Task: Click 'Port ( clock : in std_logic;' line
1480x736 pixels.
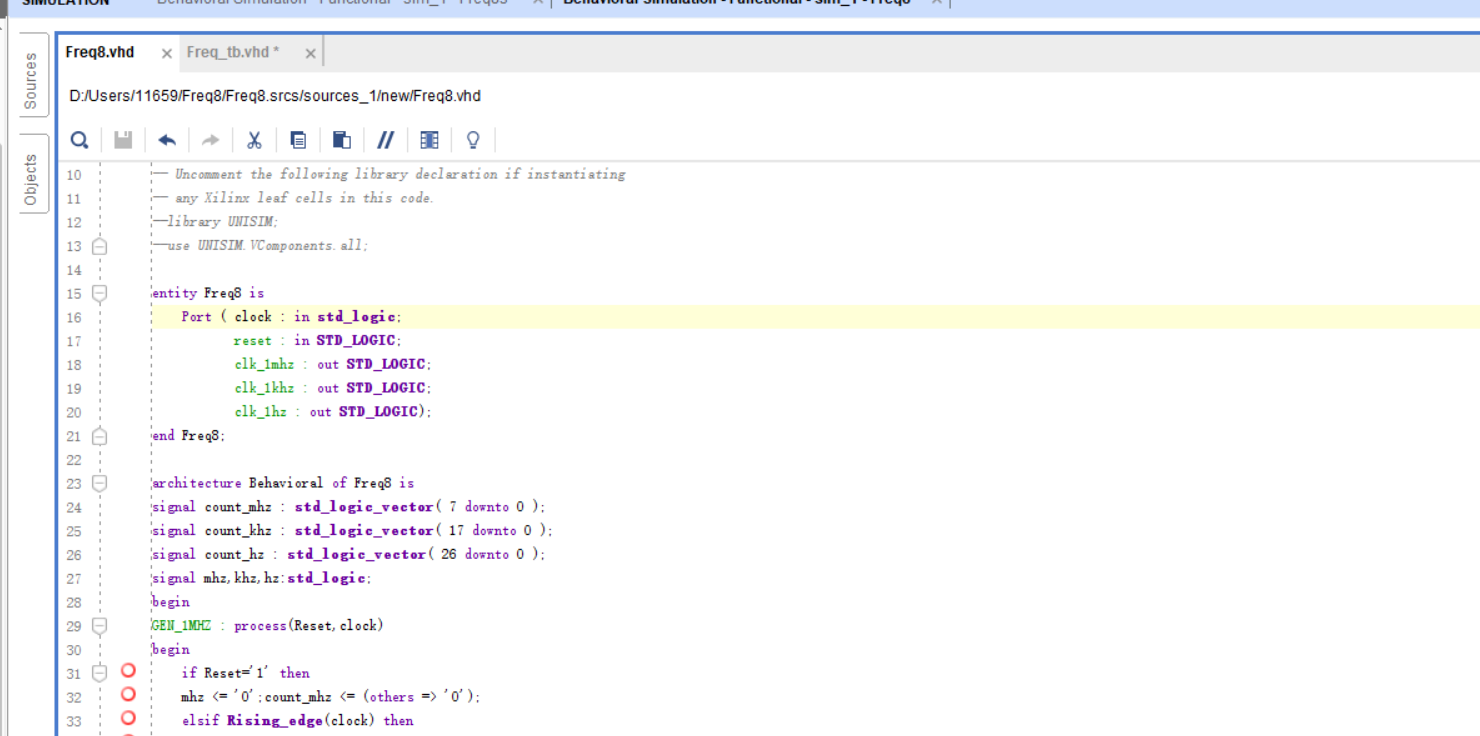Action: point(292,317)
